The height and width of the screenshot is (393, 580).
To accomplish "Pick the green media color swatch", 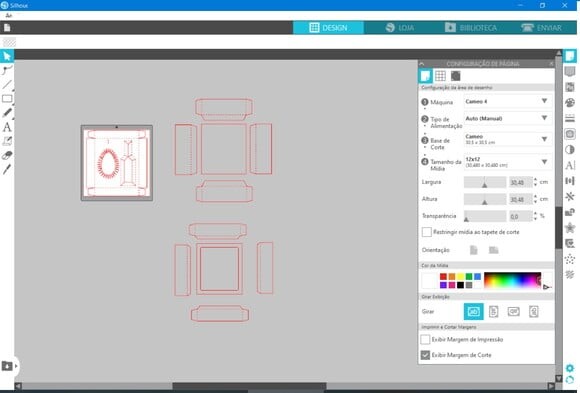I will (x=469, y=276).
